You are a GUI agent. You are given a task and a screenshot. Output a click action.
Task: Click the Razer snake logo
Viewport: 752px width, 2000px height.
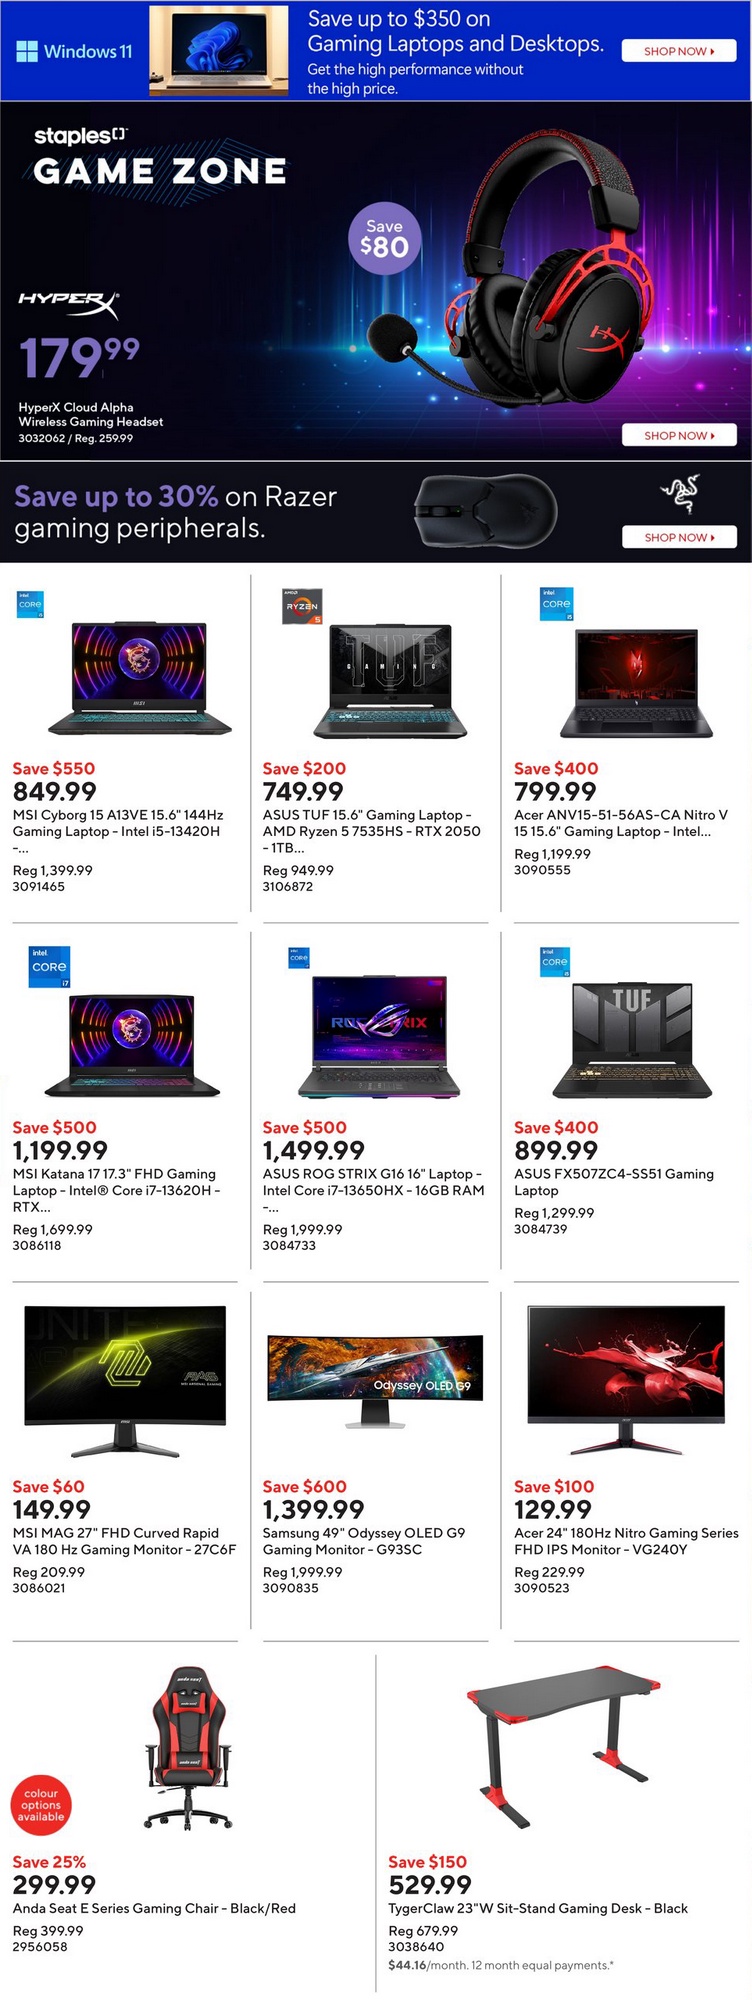679,494
